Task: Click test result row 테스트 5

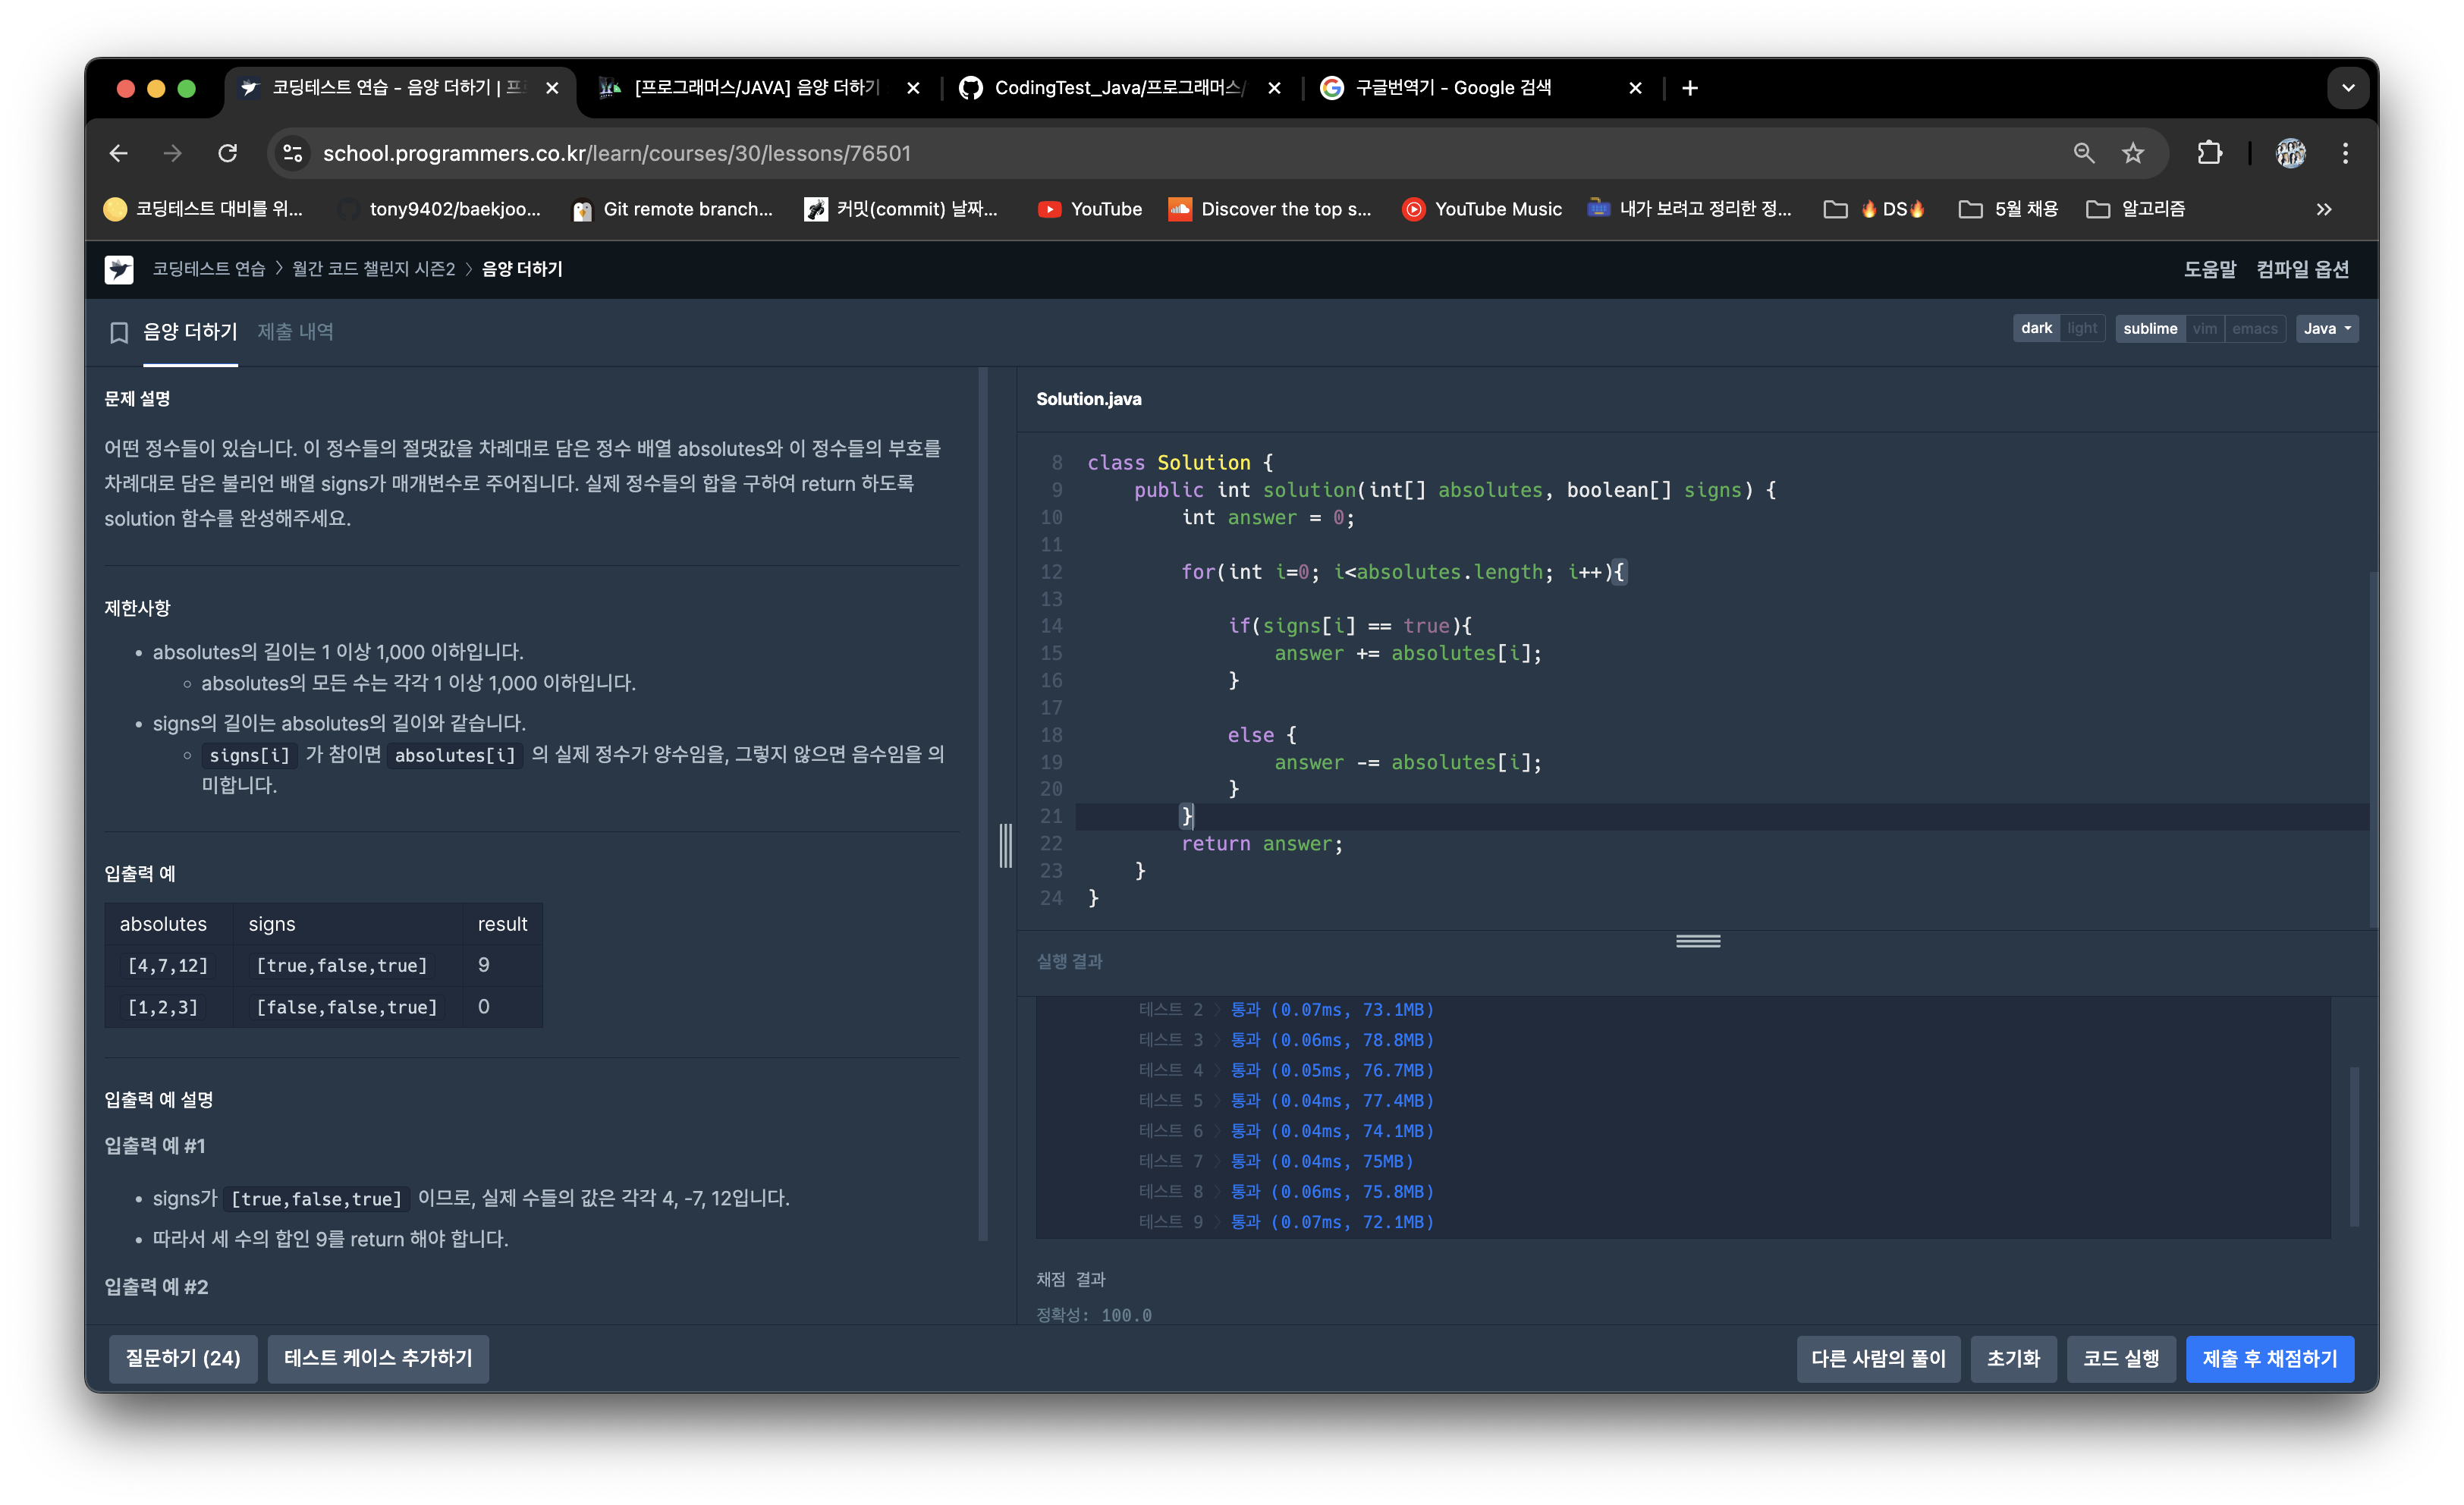Action: pyautogui.click(x=1286, y=1100)
